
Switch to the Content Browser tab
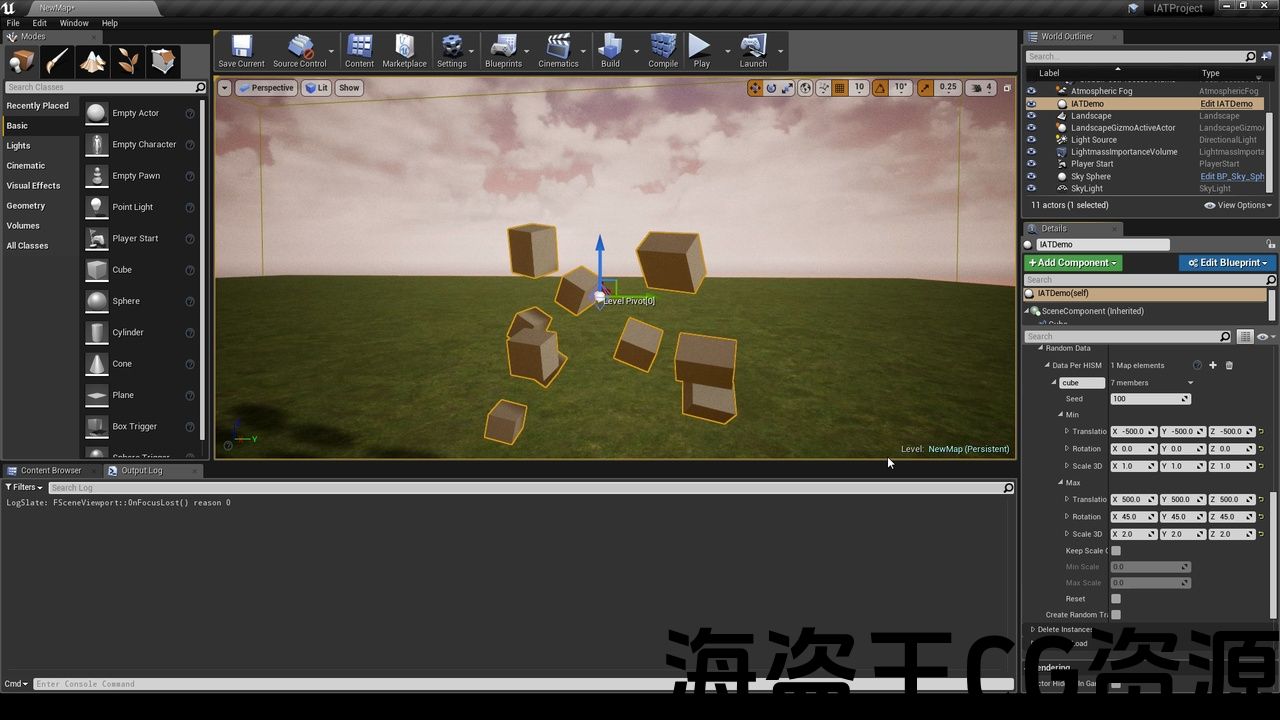click(51, 470)
